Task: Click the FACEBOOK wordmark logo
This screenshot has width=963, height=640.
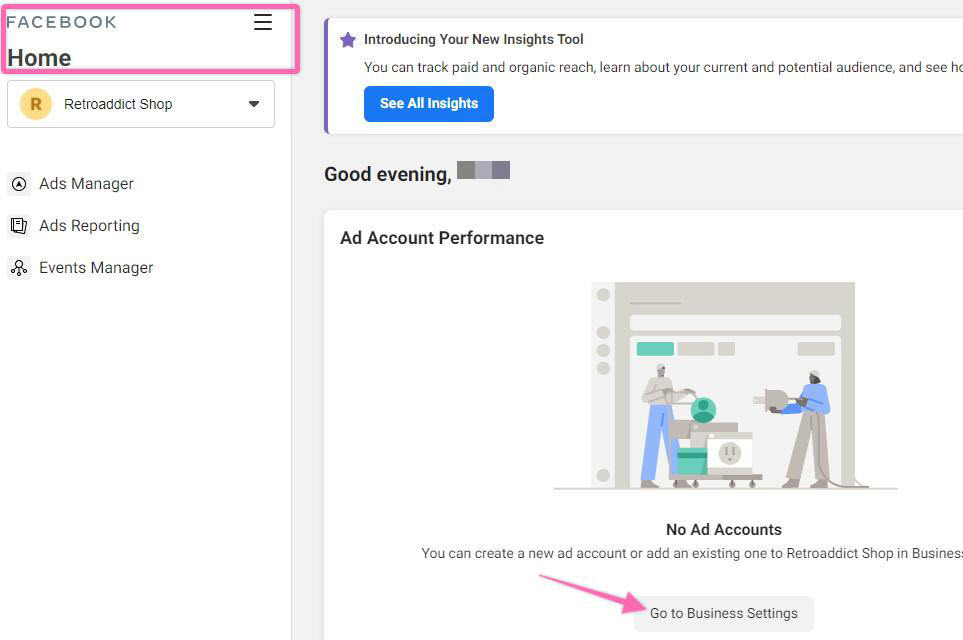Action: point(62,22)
